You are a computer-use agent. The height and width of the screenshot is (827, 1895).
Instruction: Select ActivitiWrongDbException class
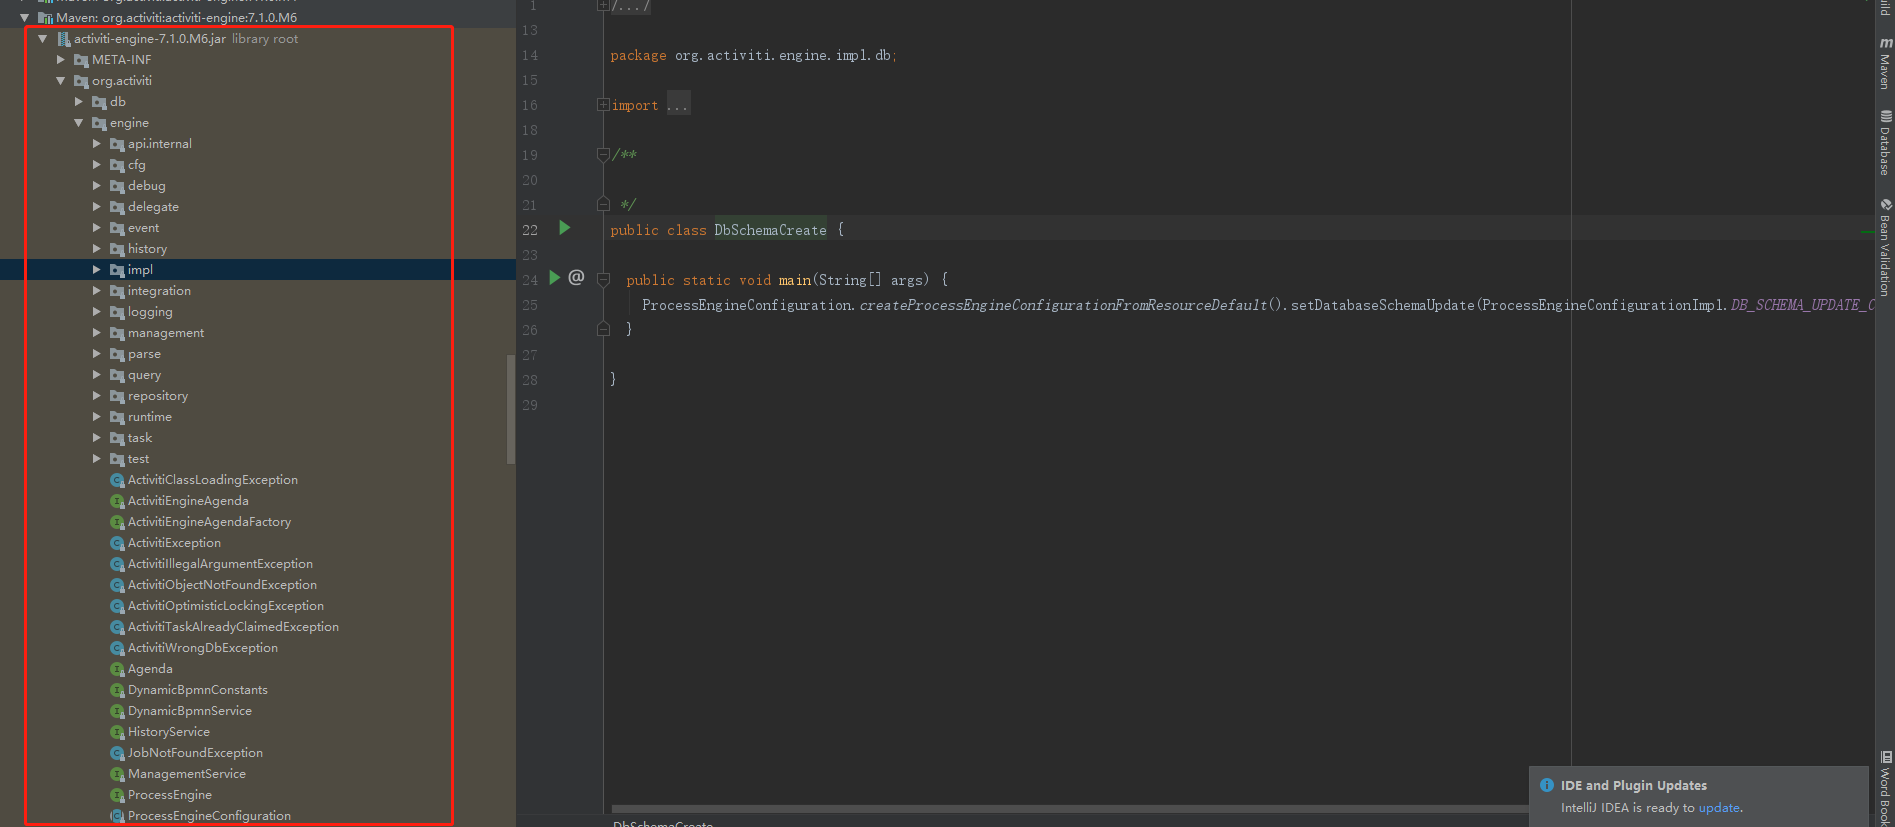coord(203,648)
